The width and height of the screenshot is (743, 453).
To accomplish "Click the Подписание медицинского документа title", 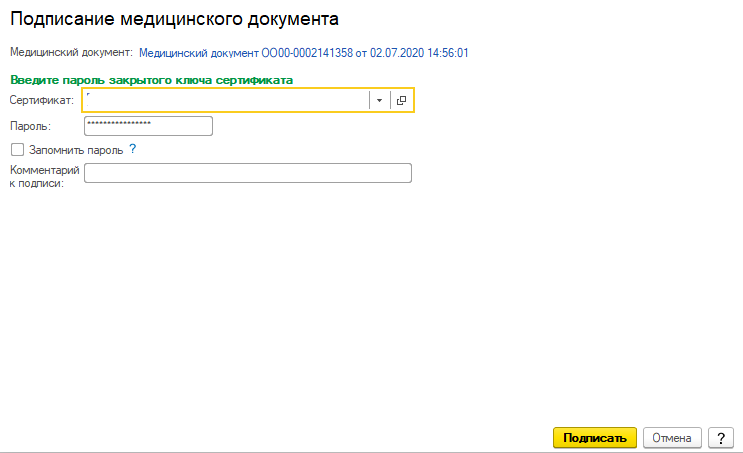I will (174, 19).
